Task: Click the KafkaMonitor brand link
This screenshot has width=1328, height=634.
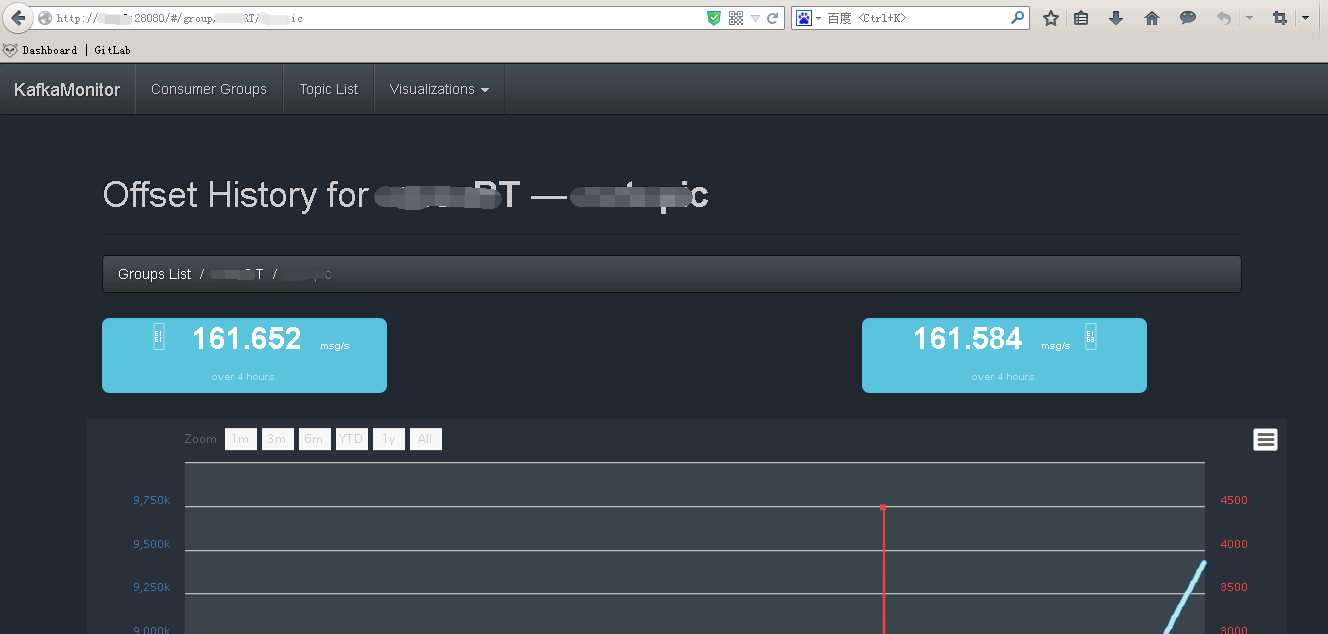Action: pyautogui.click(x=67, y=90)
